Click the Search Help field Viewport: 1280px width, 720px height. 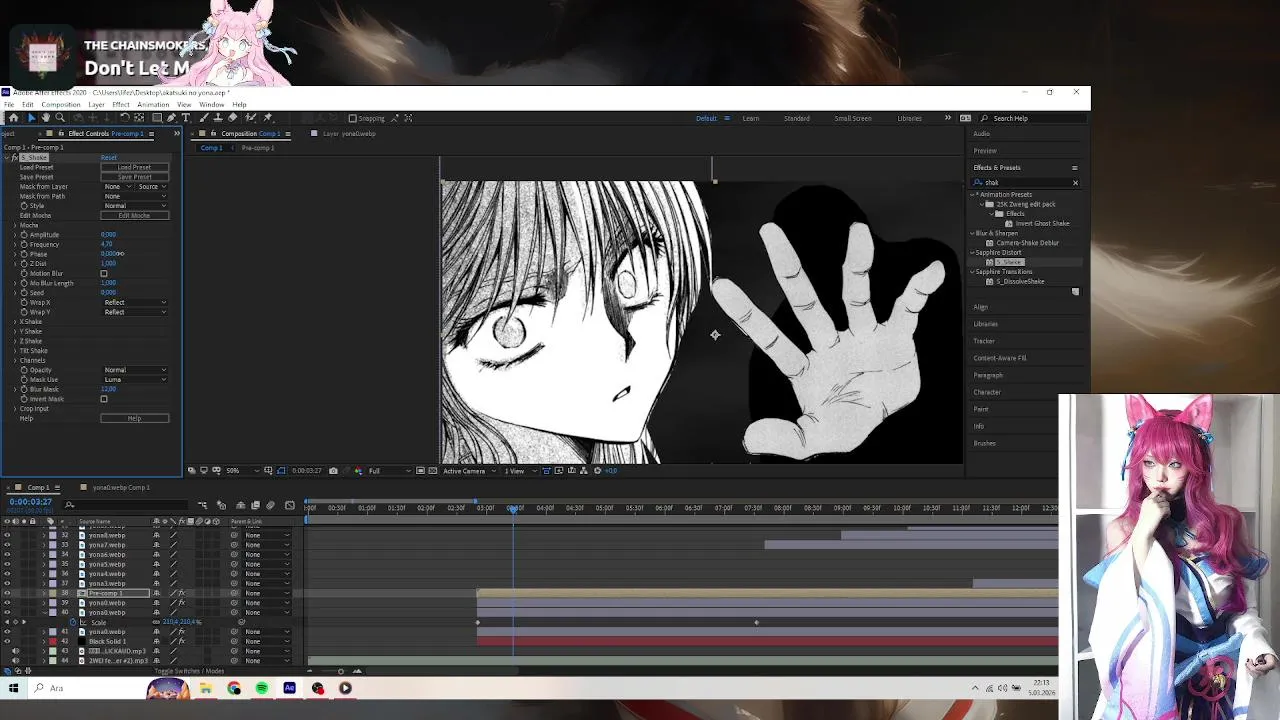tap(1030, 118)
